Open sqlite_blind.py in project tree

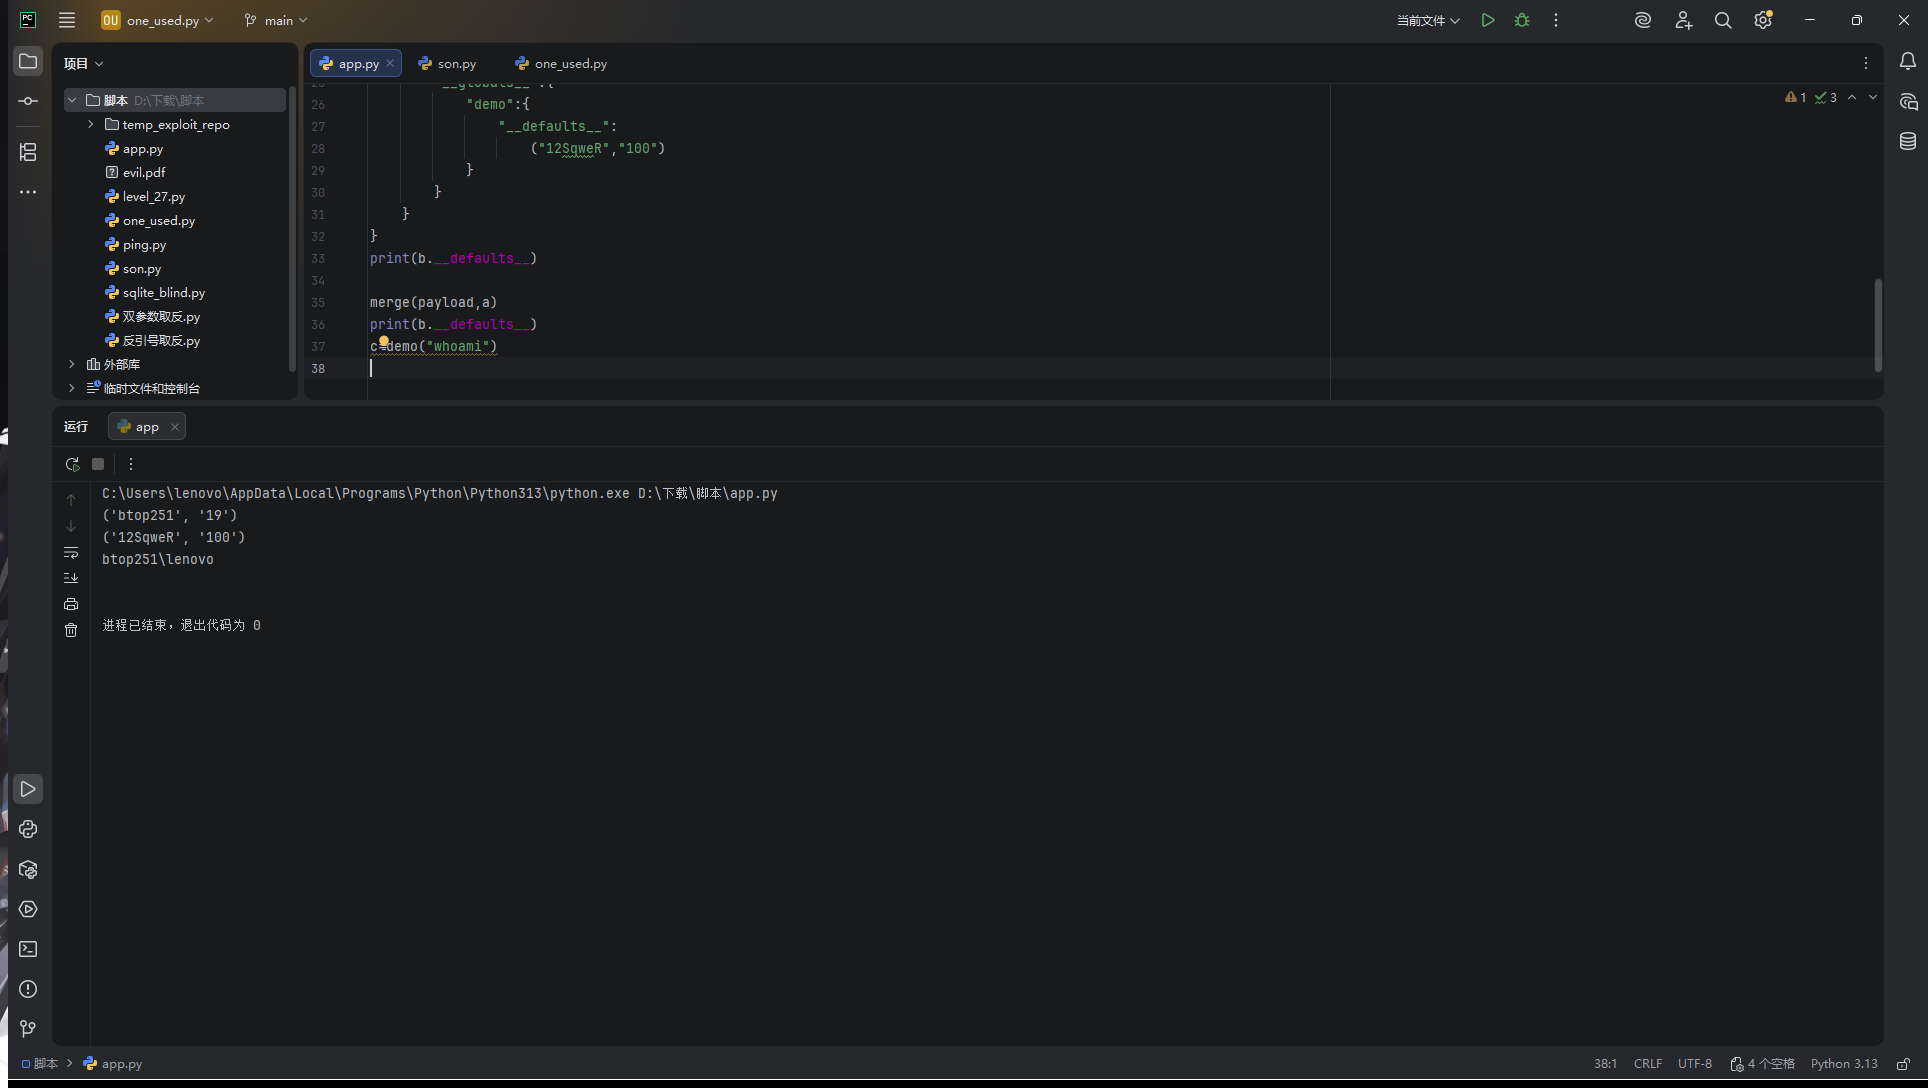coord(164,292)
